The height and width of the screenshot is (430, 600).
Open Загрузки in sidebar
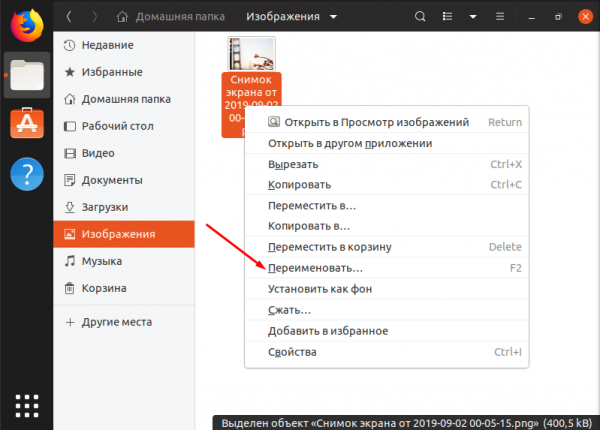coord(124,207)
